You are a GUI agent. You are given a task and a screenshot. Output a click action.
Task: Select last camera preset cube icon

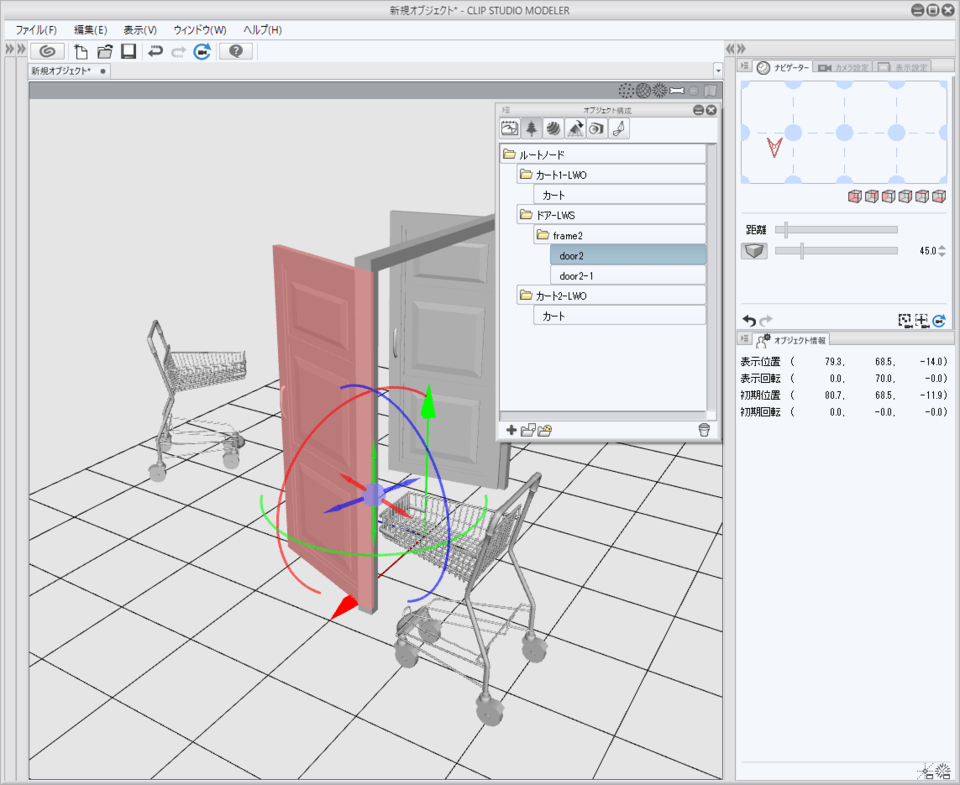[939, 196]
